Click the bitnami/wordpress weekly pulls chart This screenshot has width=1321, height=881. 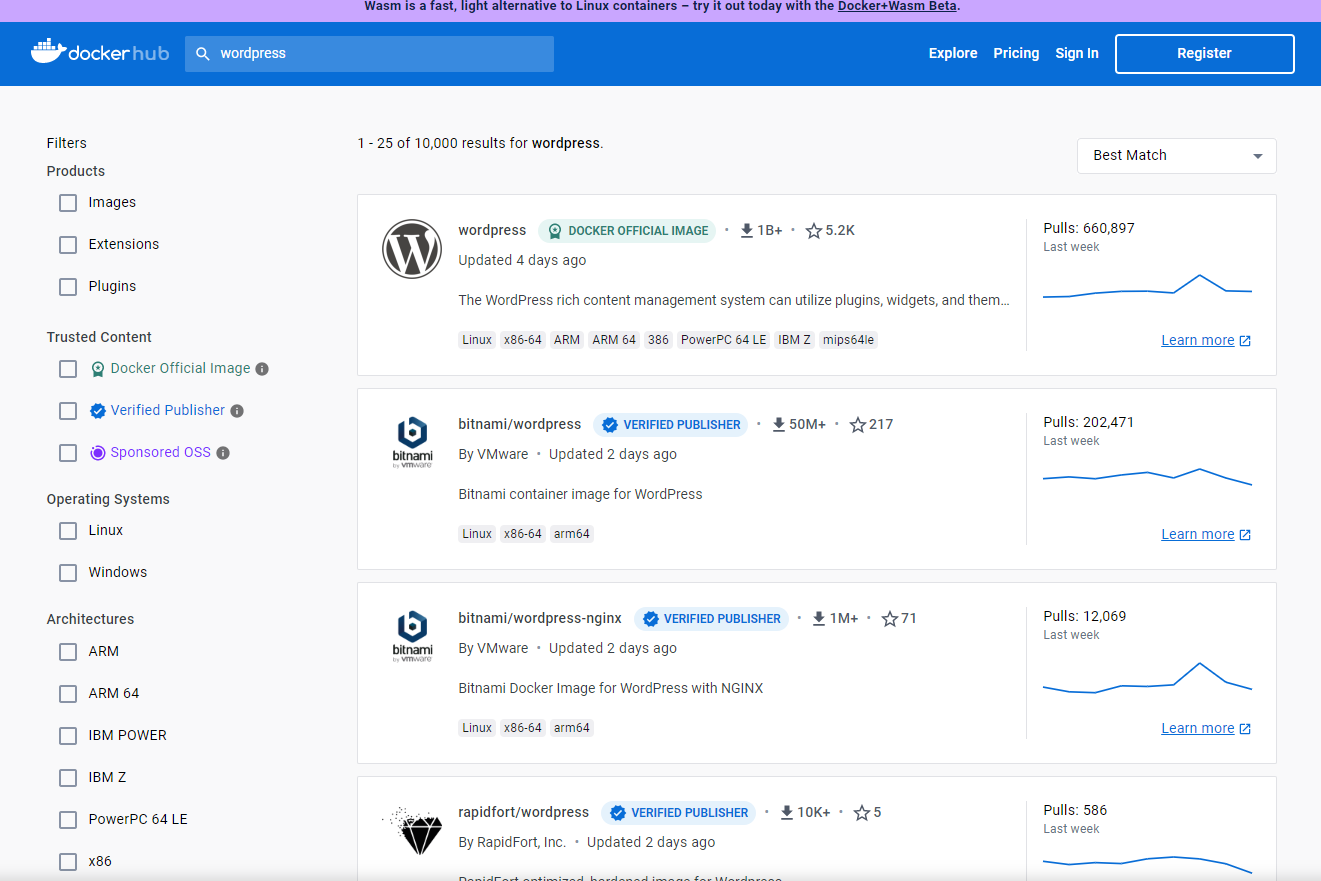(x=1147, y=477)
